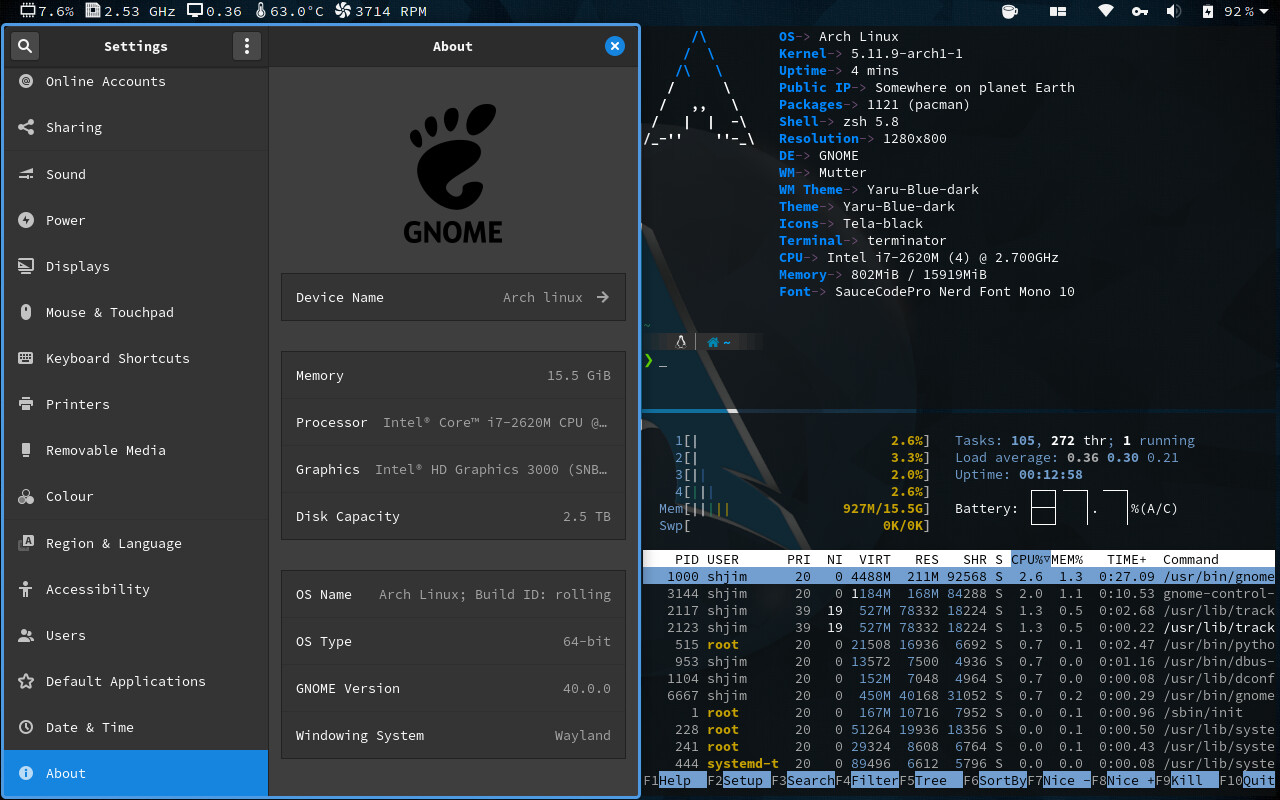1280x800 pixels.
Task: Click the Removable Media icon
Action: (x=26, y=450)
